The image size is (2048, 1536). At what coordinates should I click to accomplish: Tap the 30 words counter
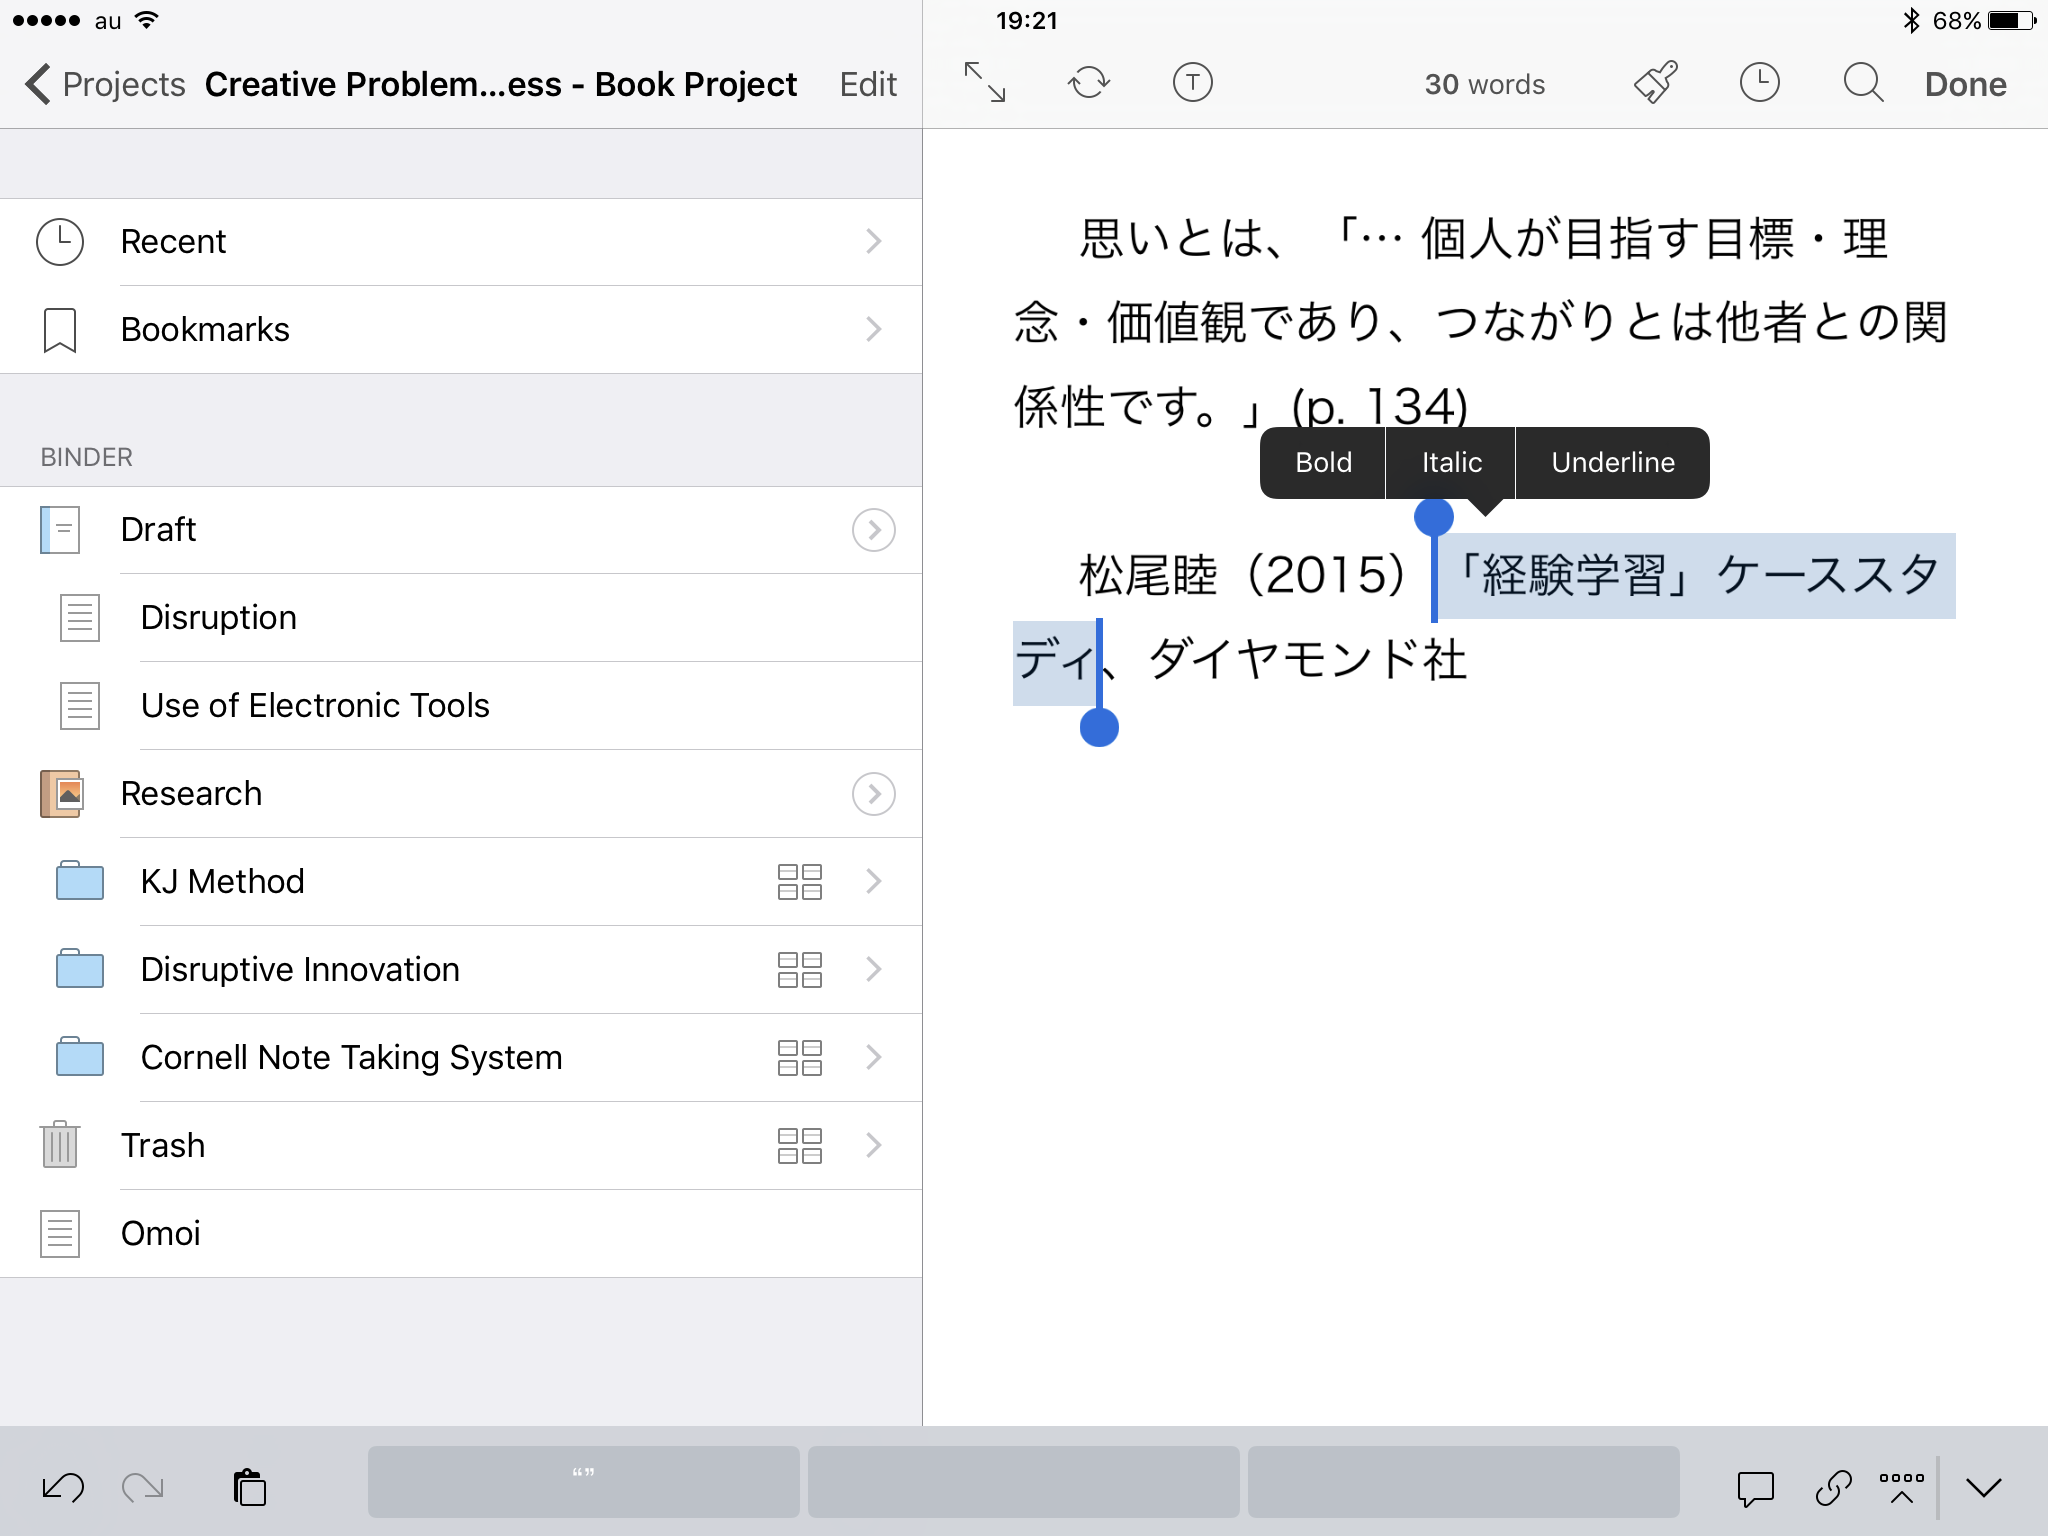[1485, 84]
